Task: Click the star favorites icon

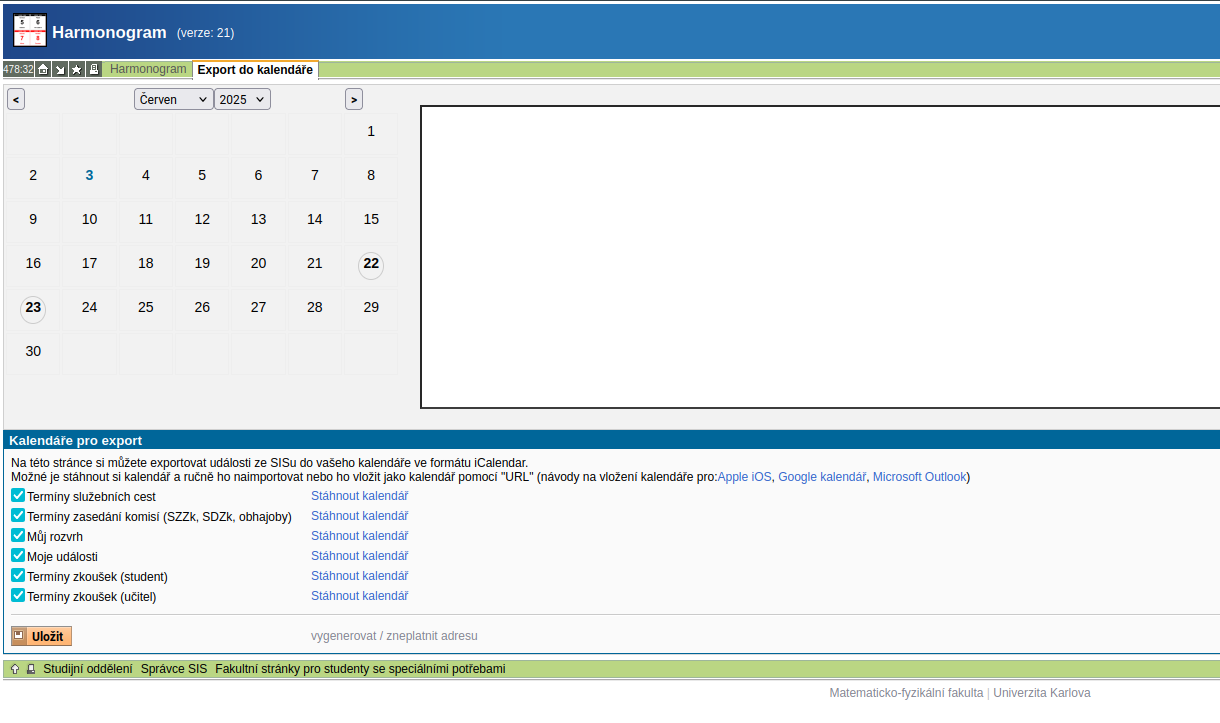Action: pyautogui.click(x=76, y=70)
